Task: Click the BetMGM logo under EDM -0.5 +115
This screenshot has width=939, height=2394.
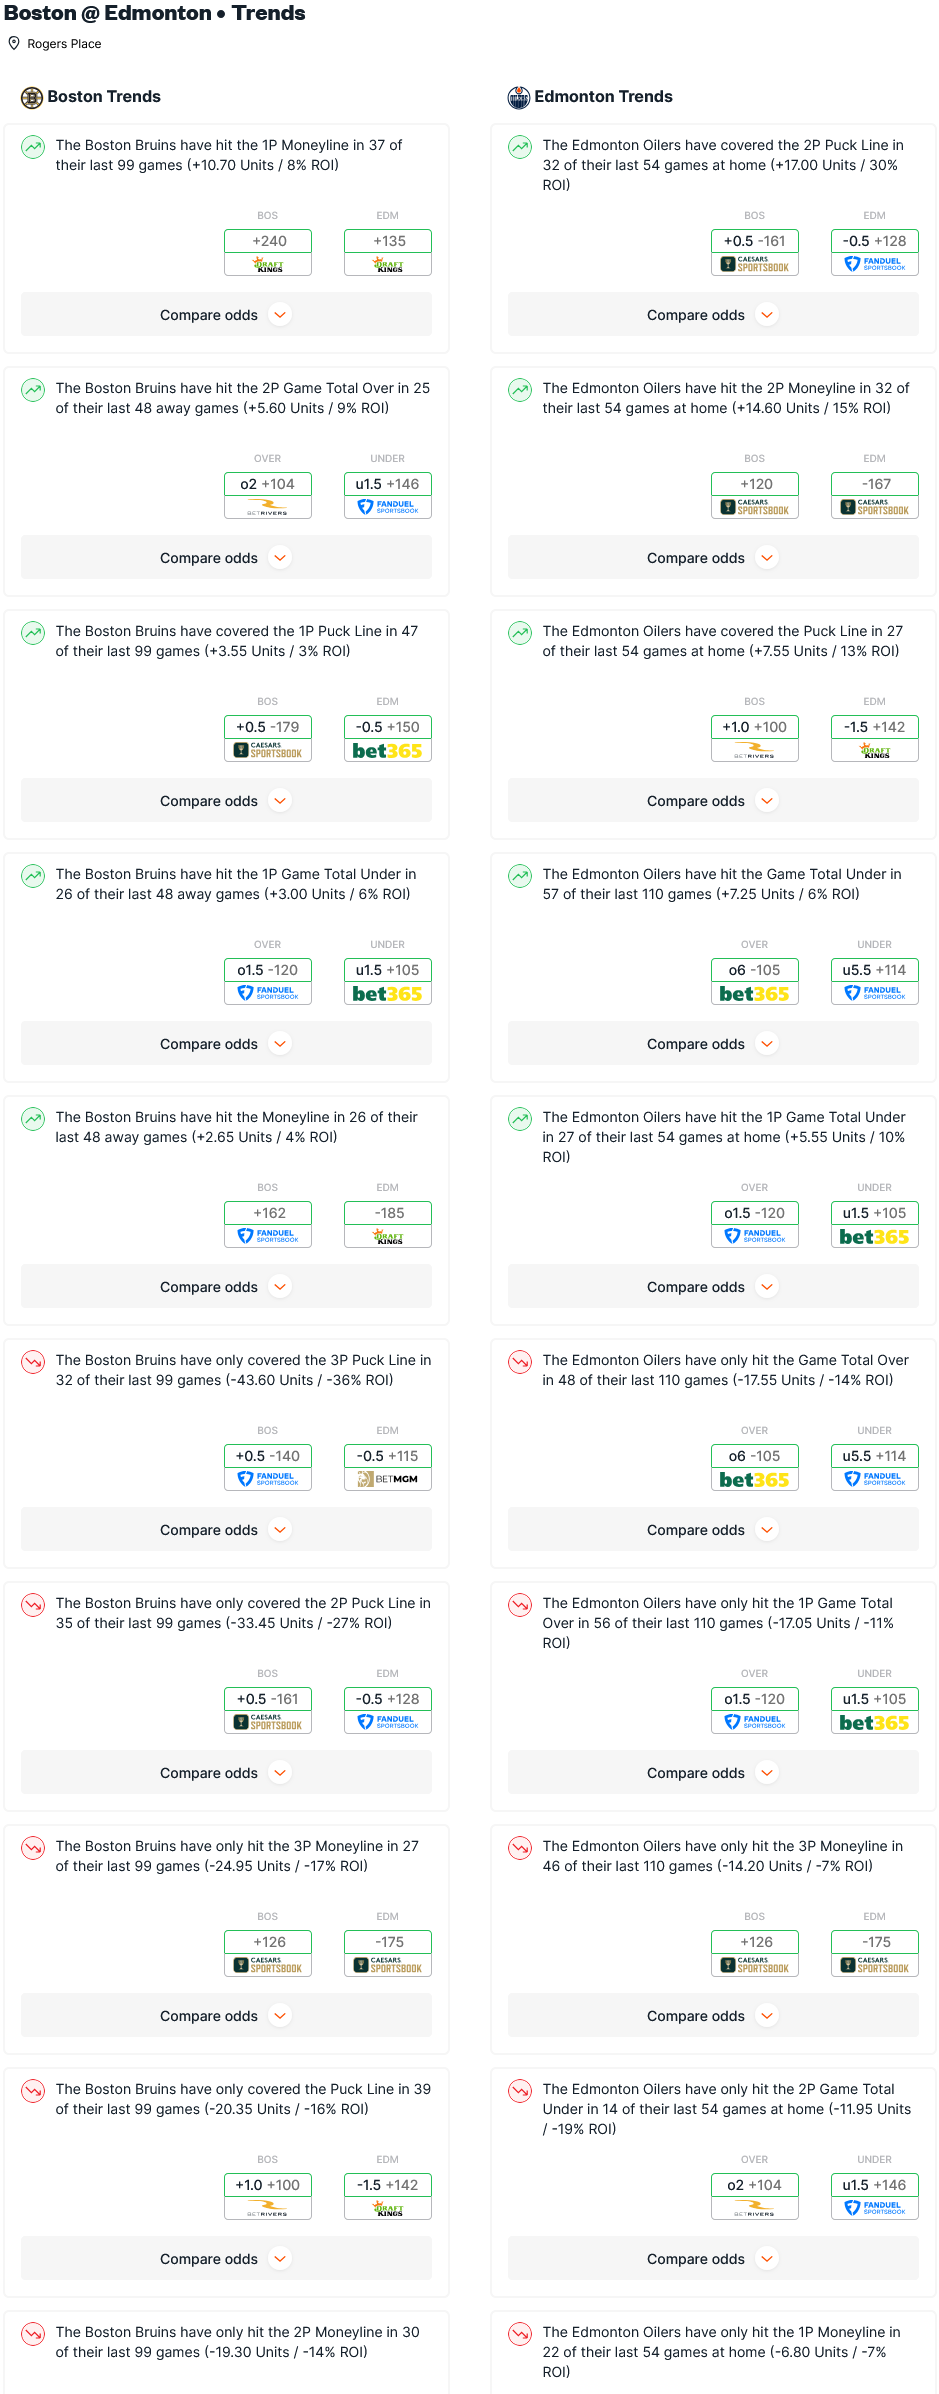Action: pos(387,1479)
